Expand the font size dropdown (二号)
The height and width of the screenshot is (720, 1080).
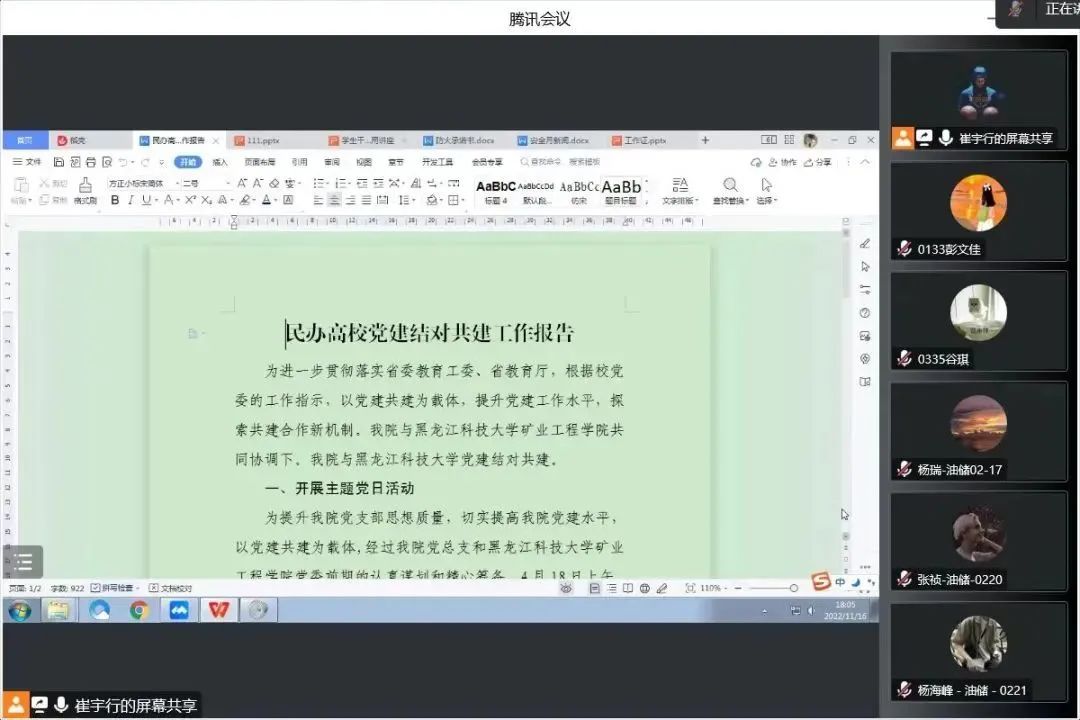coord(205,183)
